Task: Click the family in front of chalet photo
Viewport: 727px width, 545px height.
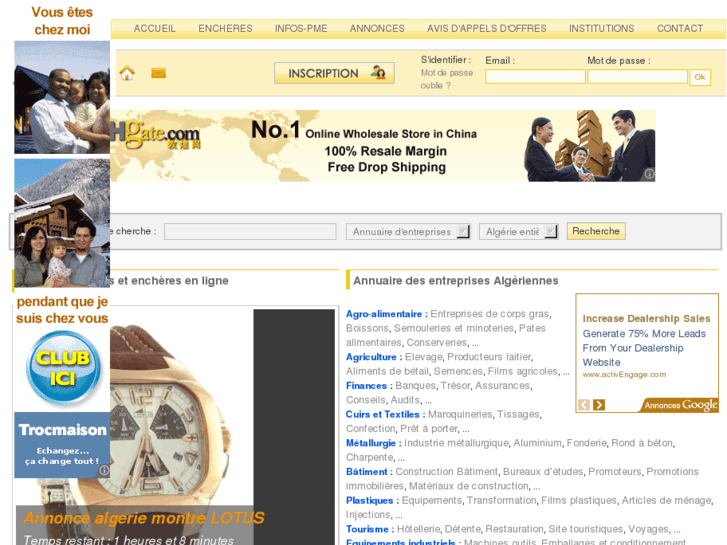Action: click(x=62, y=97)
